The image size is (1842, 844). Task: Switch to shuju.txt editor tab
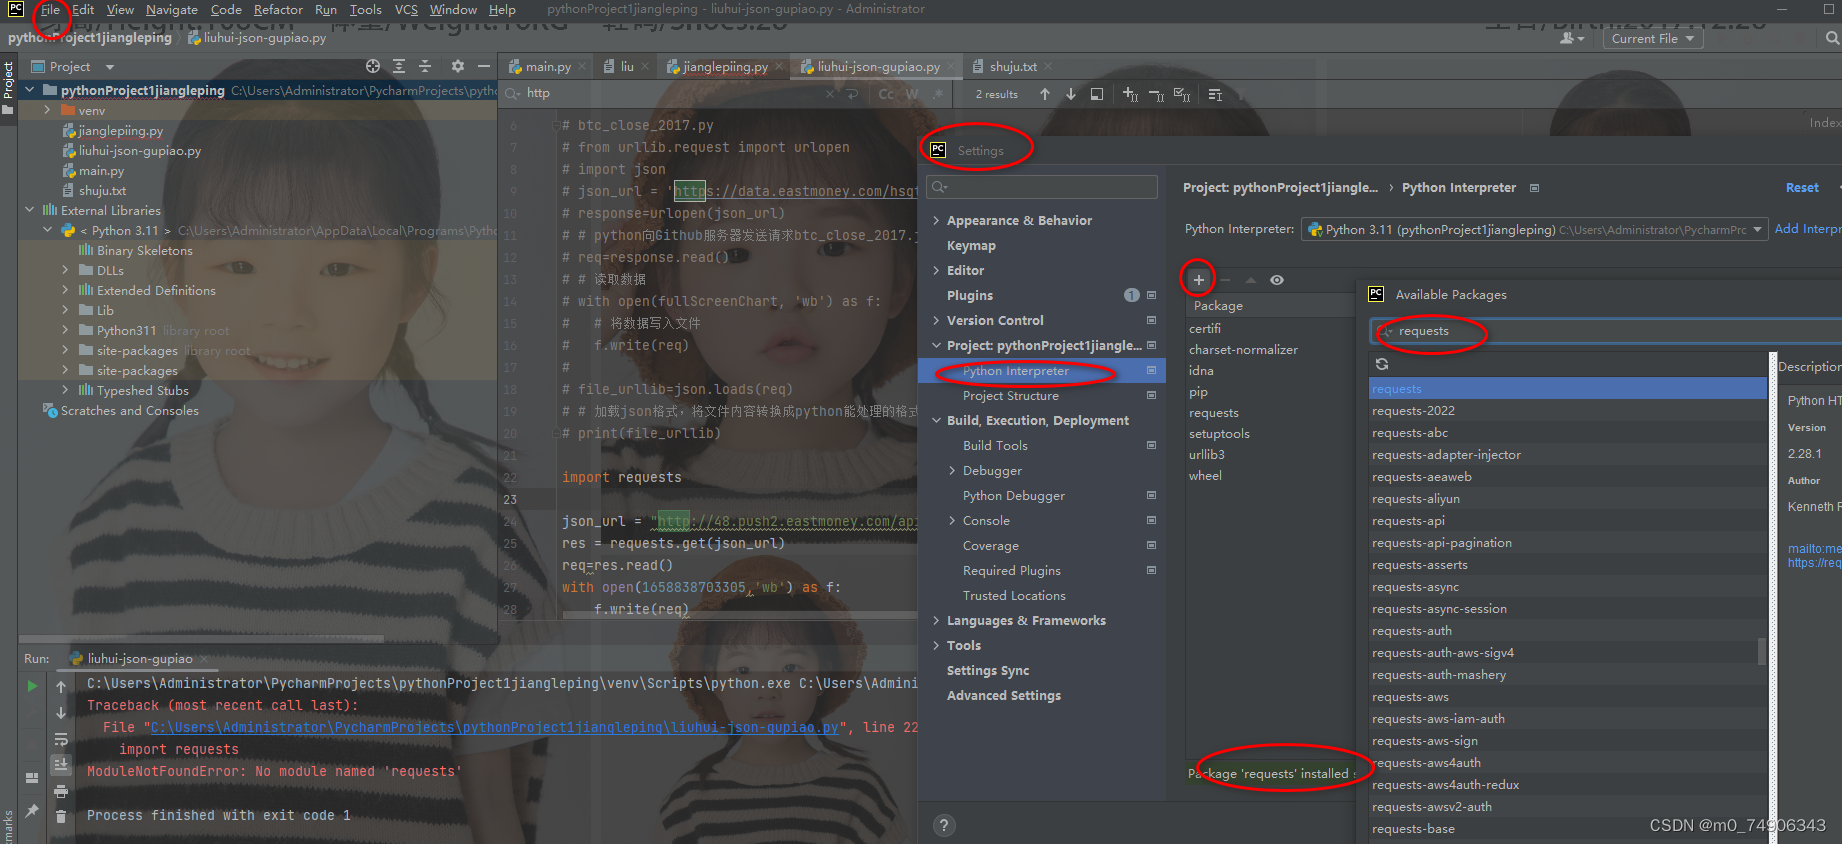[1012, 66]
